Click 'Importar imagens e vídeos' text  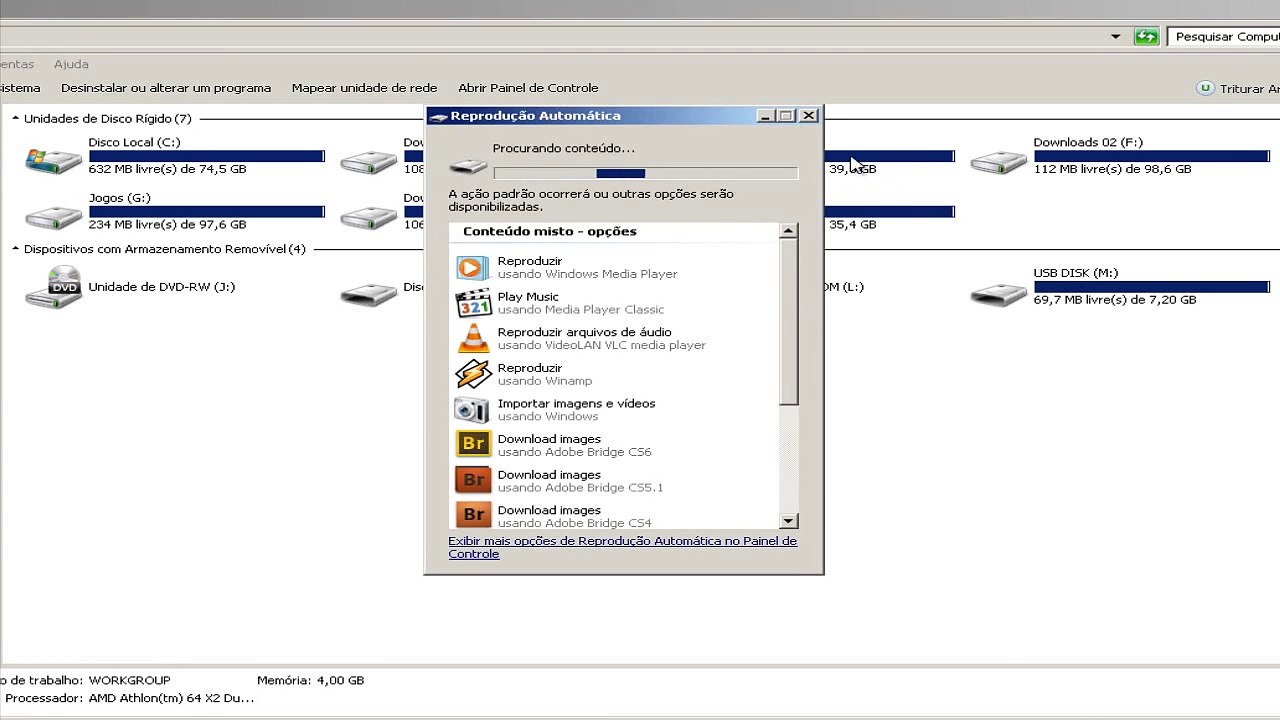click(576, 404)
